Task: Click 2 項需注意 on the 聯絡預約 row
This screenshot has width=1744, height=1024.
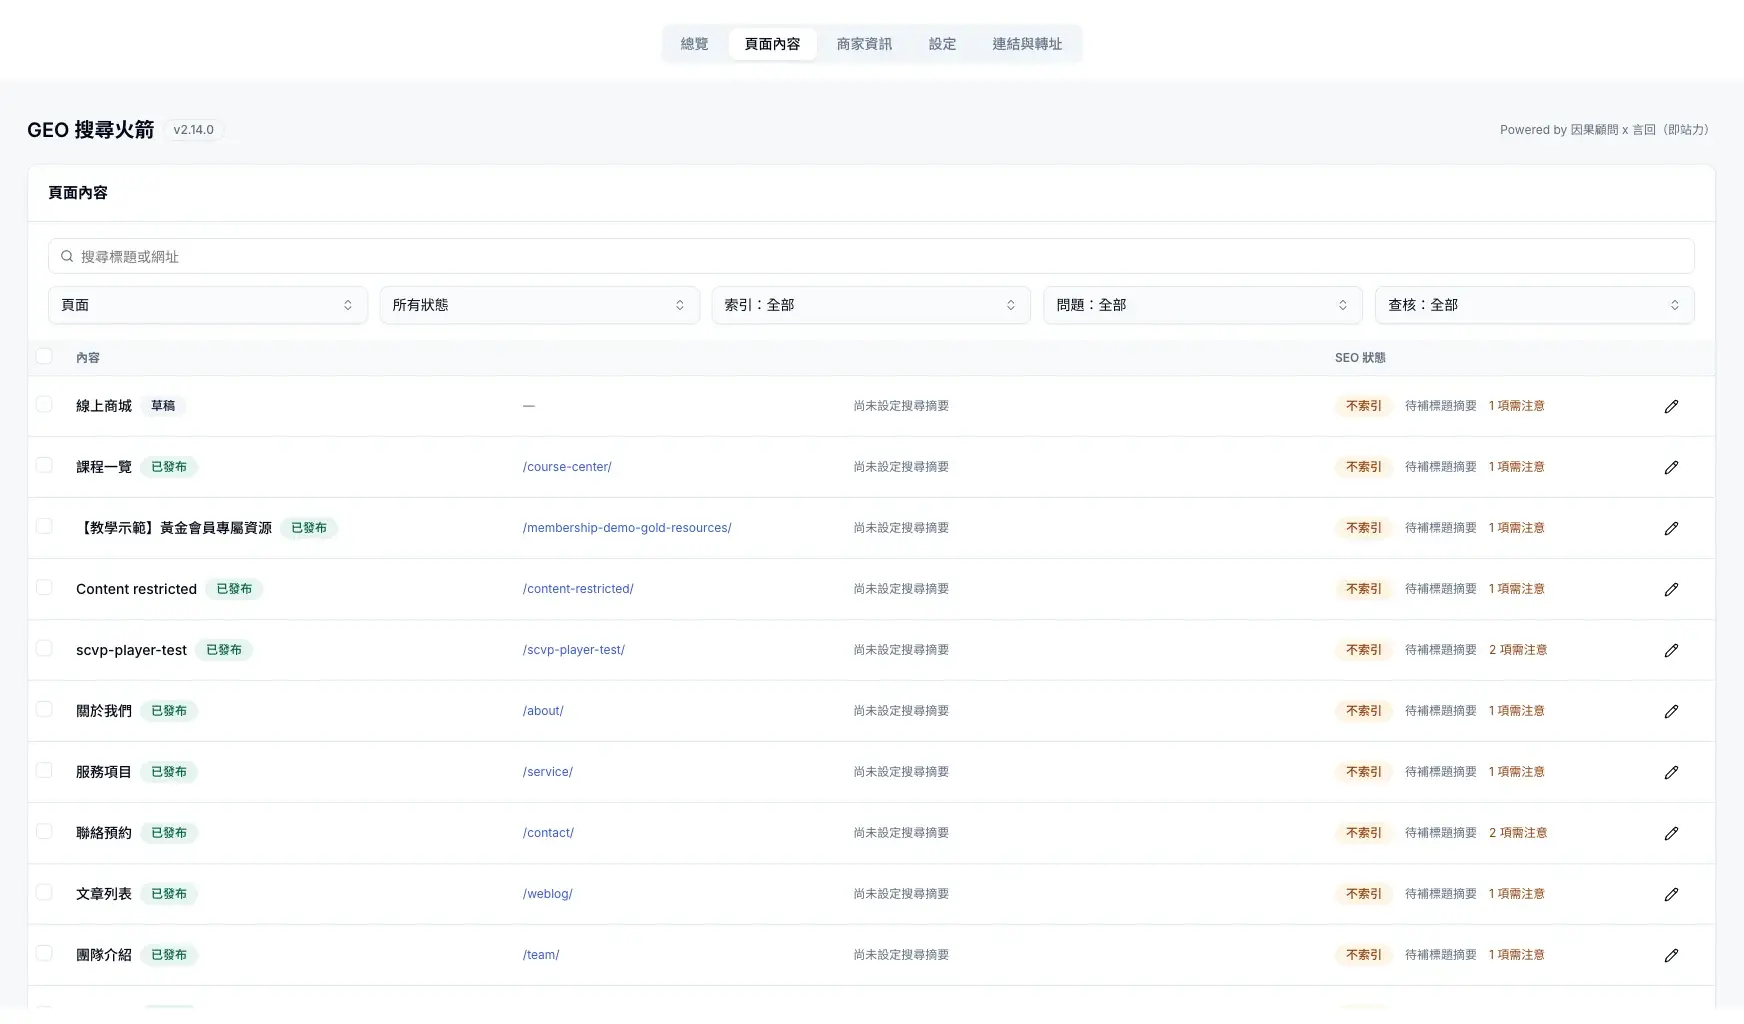Action: 1518,833
